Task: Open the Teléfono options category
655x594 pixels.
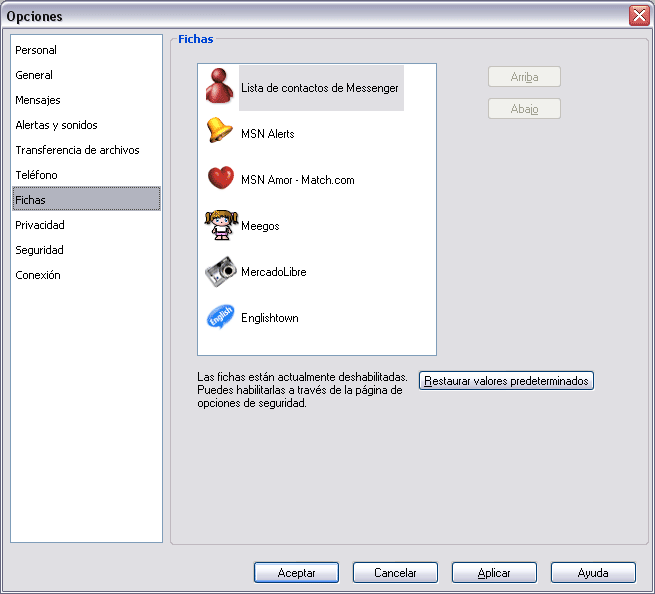Action: pyautogui.click(x=86, y=175)
